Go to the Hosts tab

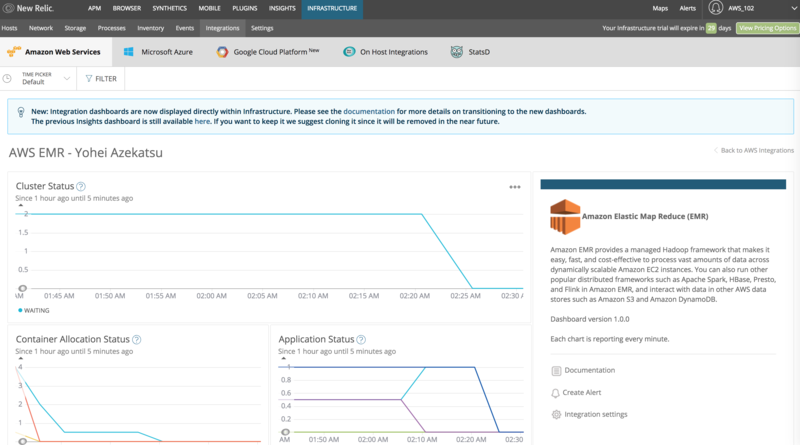pos(9,28)
